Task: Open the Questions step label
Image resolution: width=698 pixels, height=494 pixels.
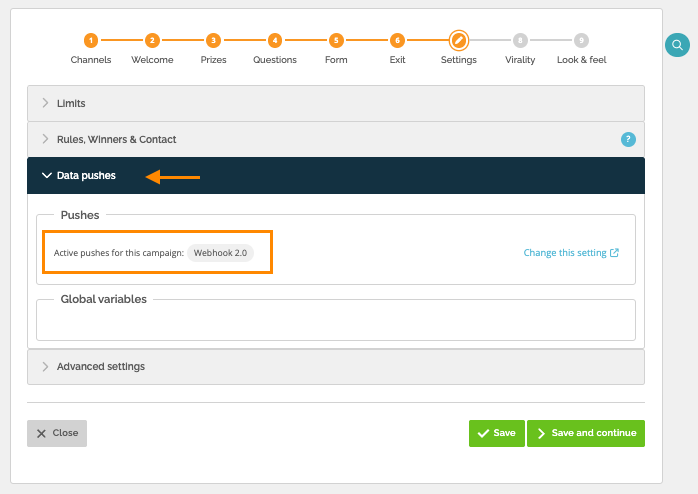Action: [x=275, y=60]
